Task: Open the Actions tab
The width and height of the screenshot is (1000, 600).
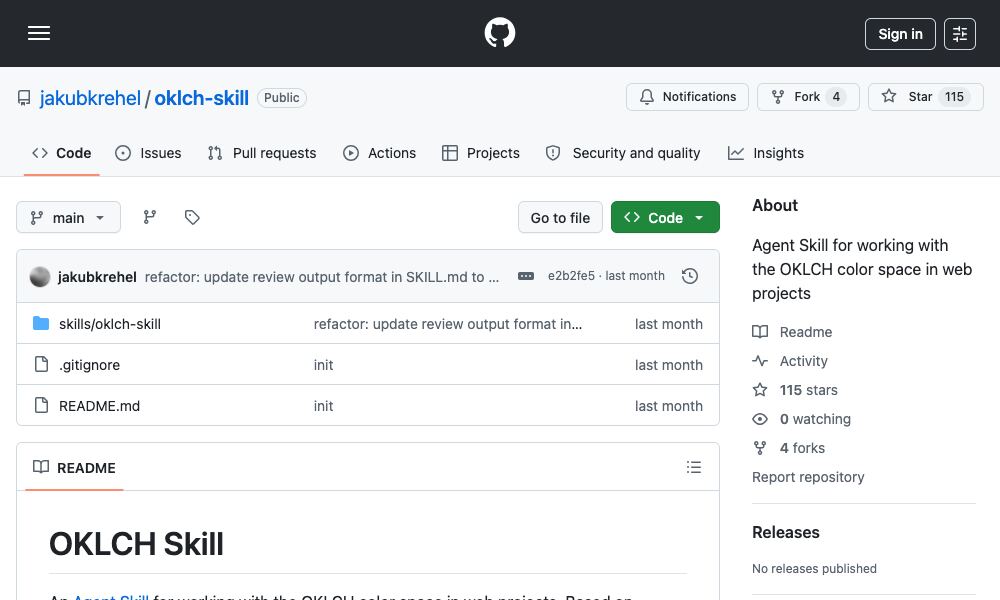Action: click(379, 153)
